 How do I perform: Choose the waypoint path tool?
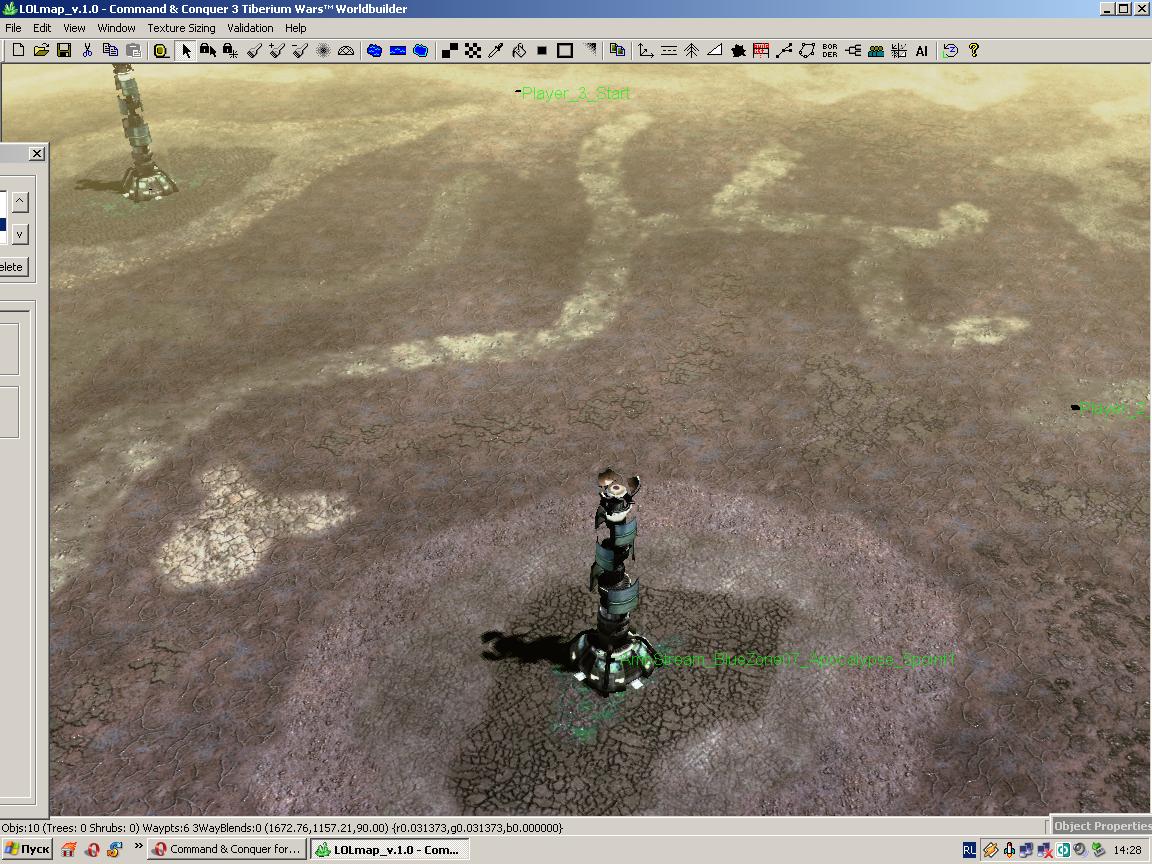point(784,51)
